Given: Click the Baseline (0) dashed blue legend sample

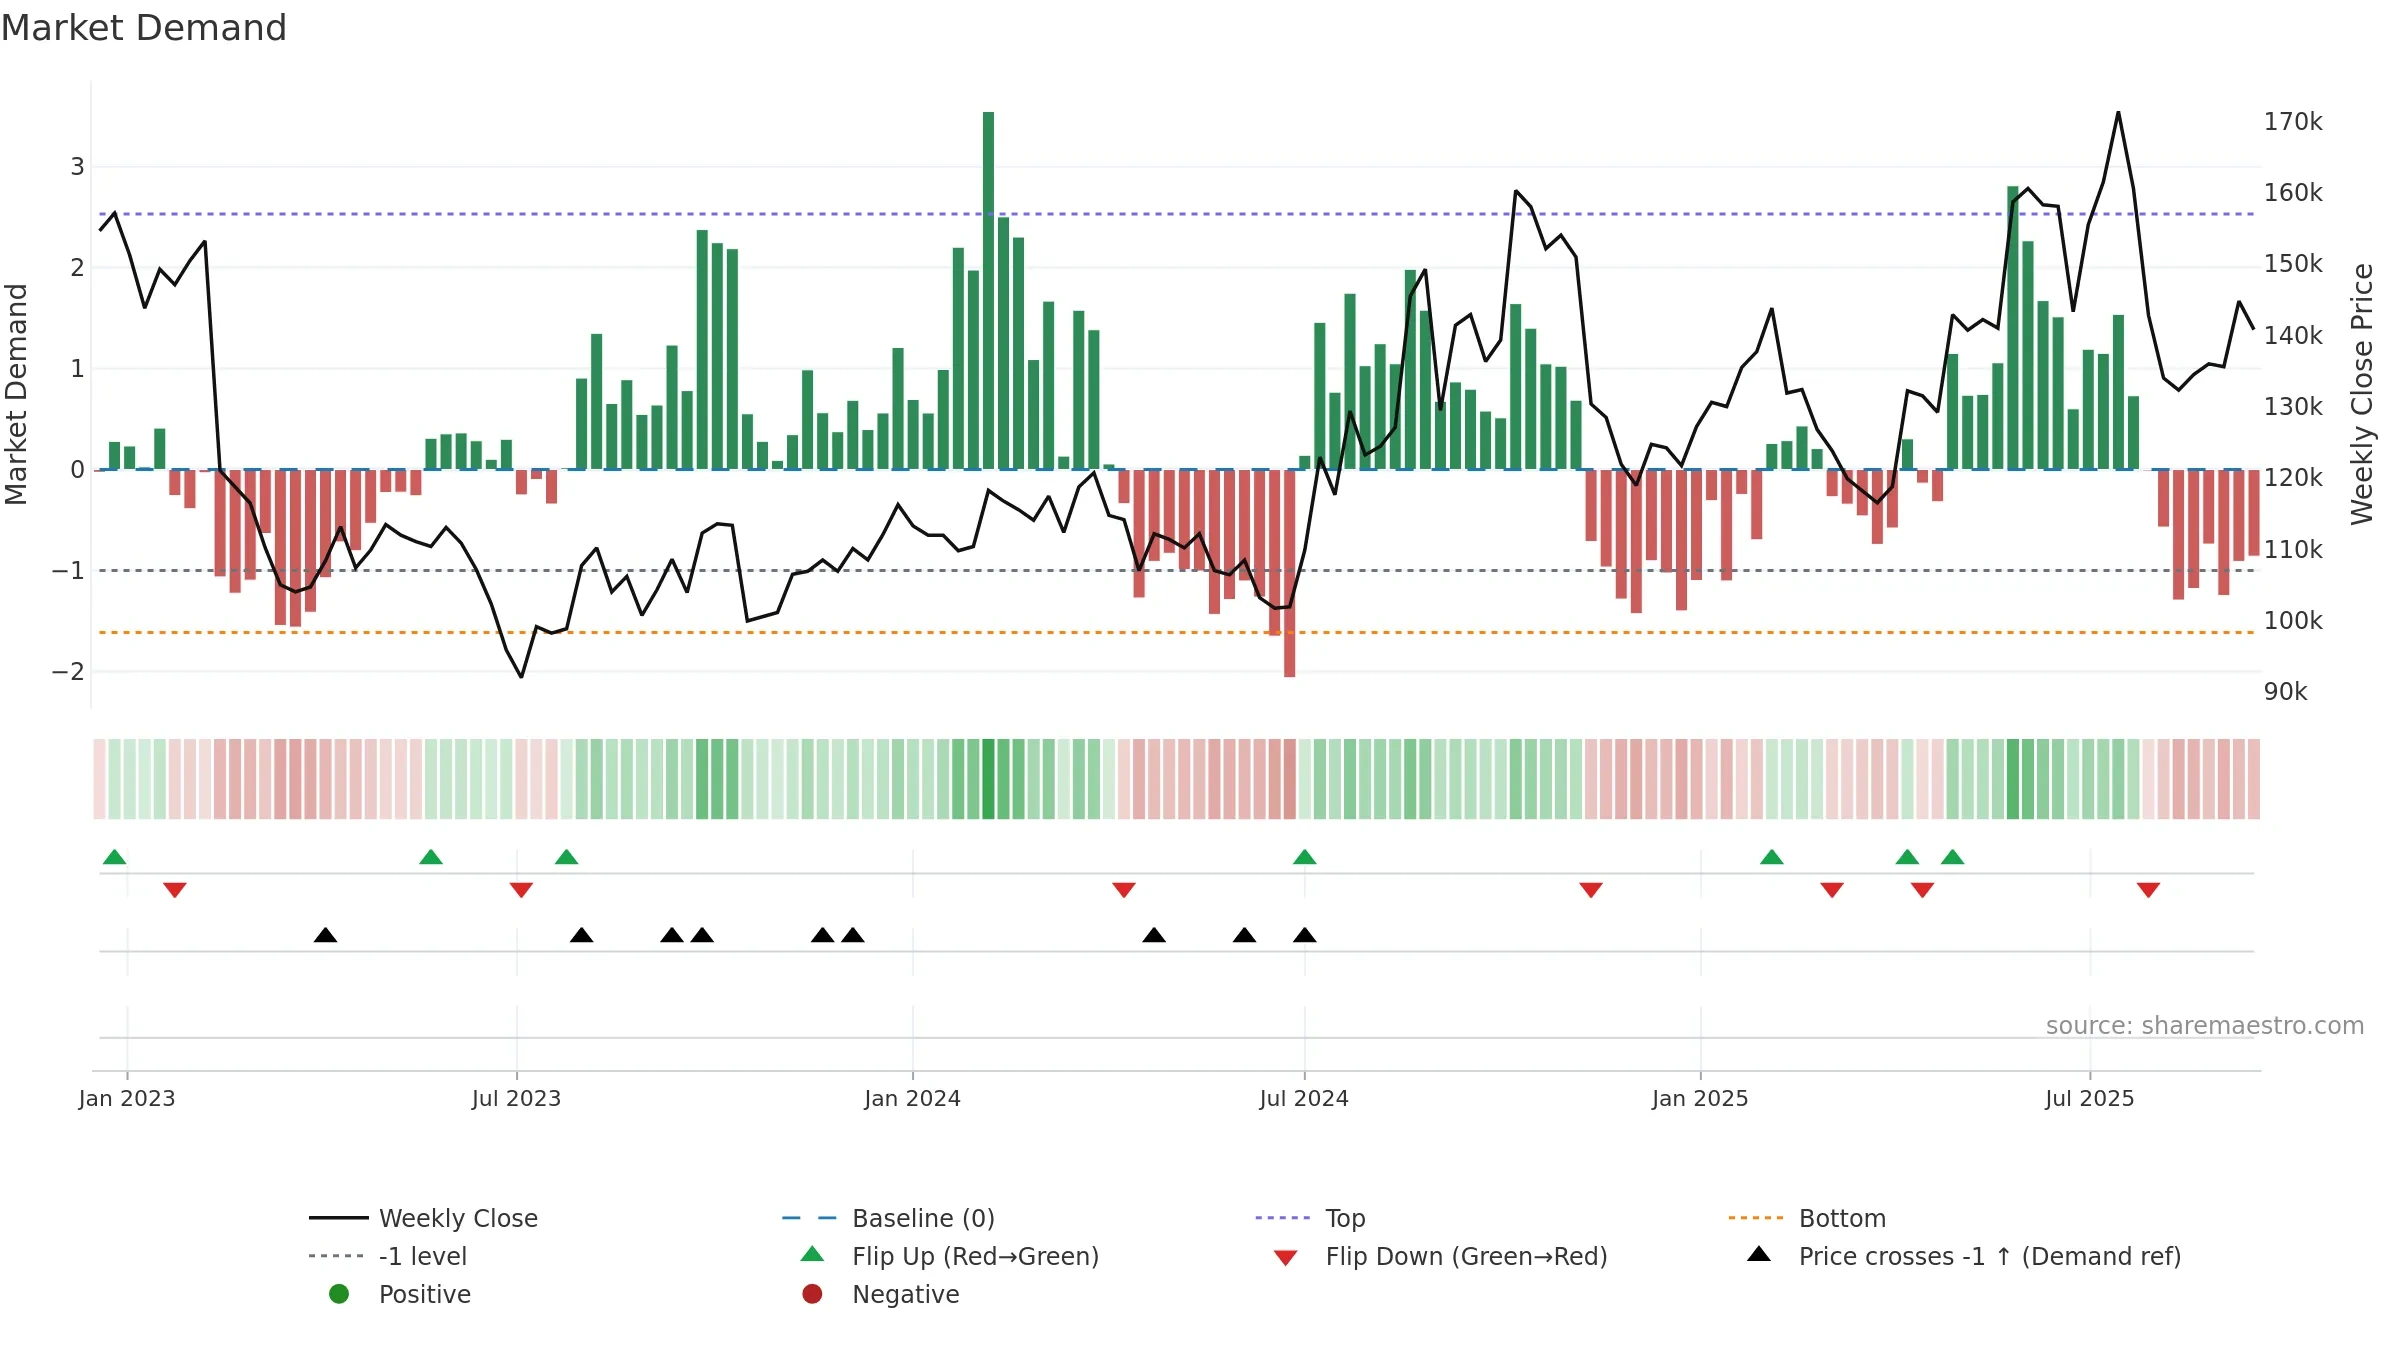Looking at the screenshot, I should pos(809,1218).
